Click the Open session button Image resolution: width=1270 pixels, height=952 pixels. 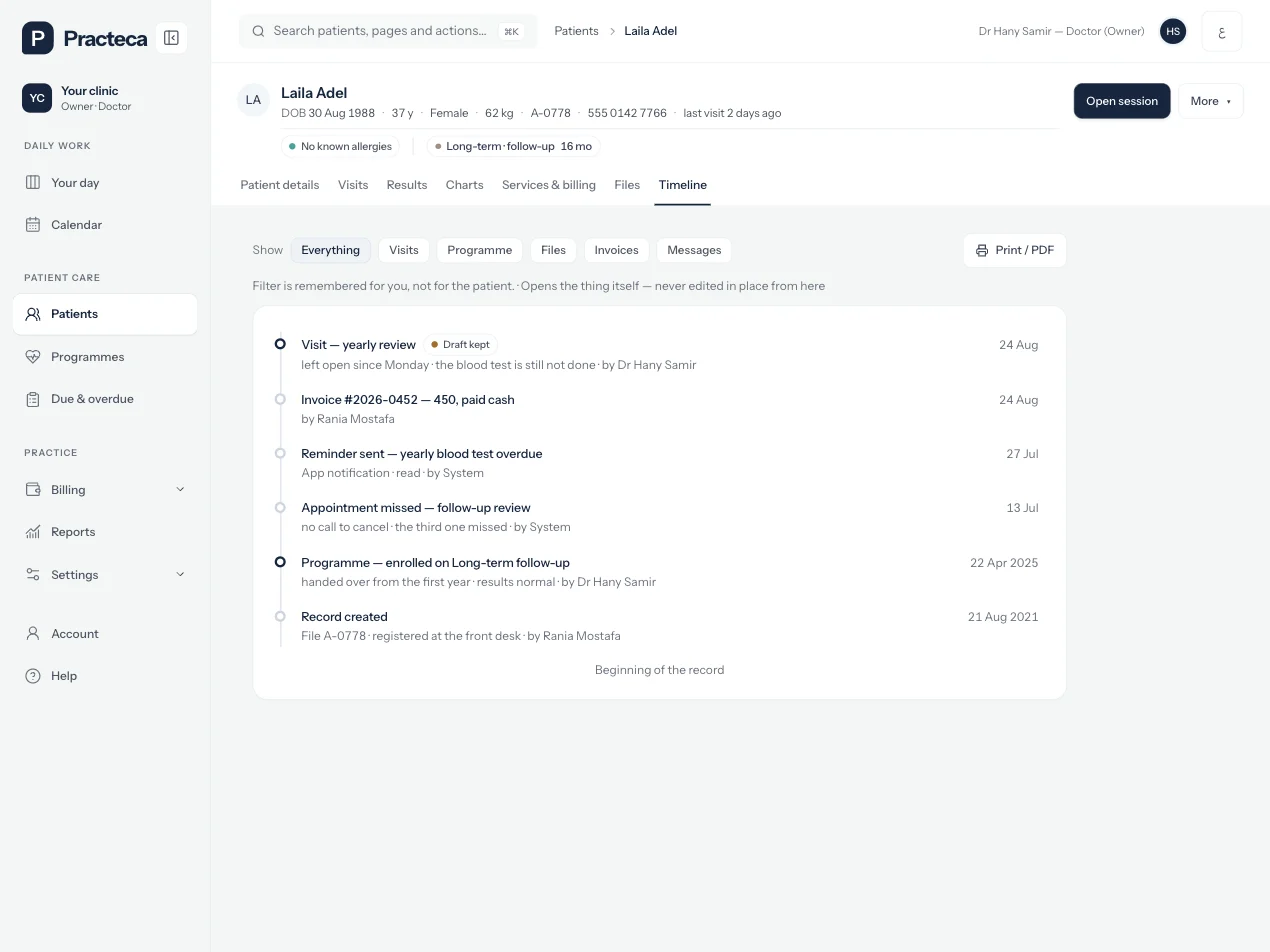(x=1122, y=101)
